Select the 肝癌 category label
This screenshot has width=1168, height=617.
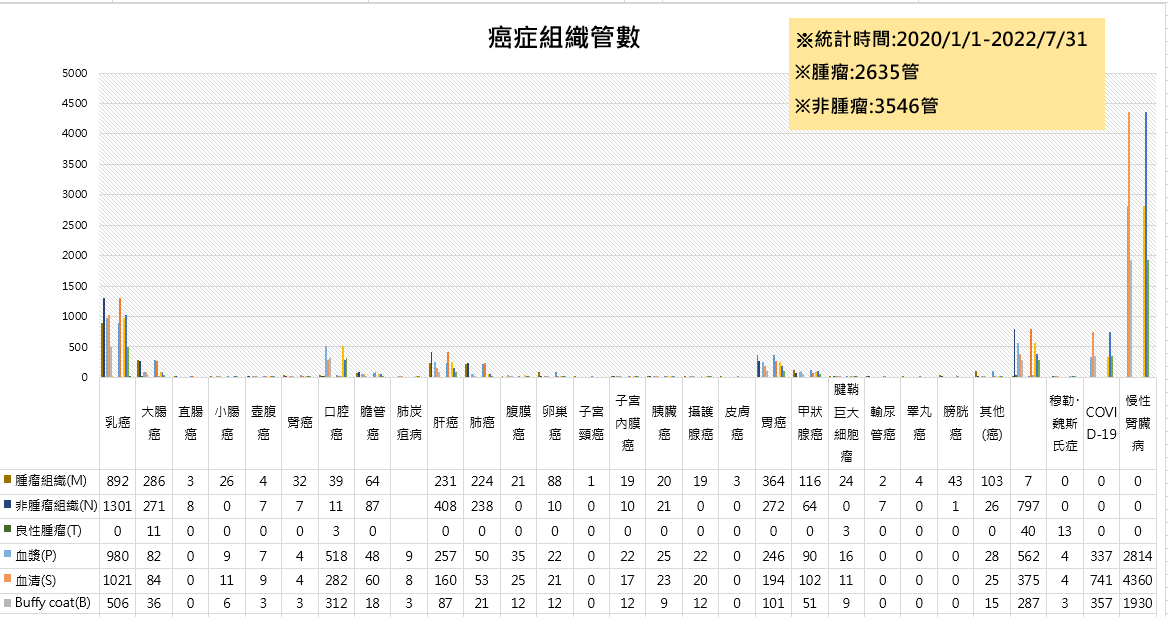tap(445, 423)
